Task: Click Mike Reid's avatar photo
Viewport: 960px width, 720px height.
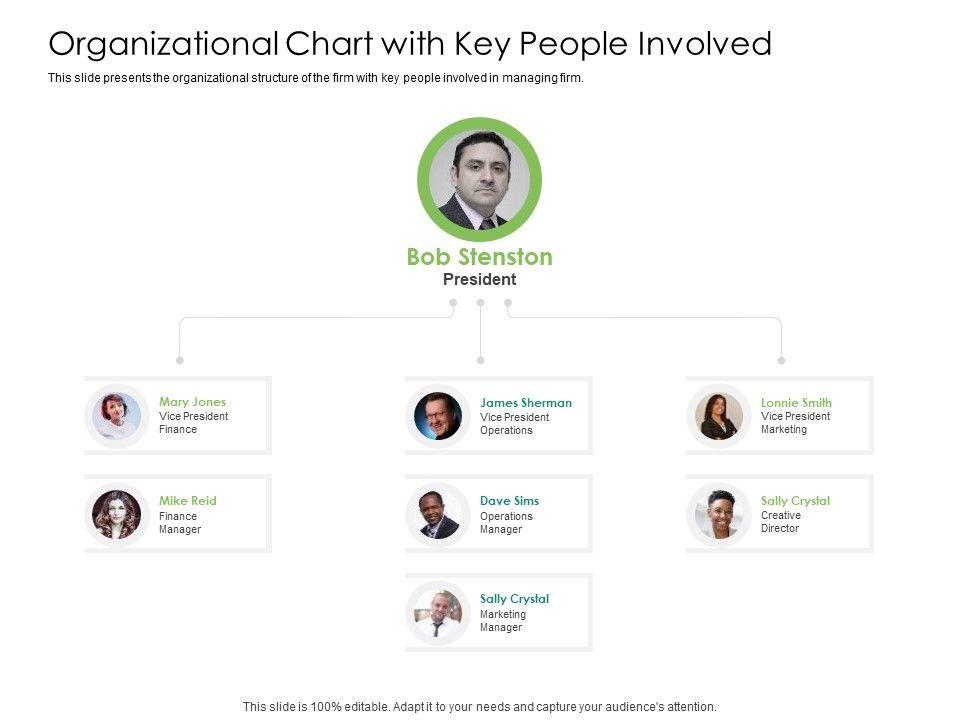Action: [117, 514]
